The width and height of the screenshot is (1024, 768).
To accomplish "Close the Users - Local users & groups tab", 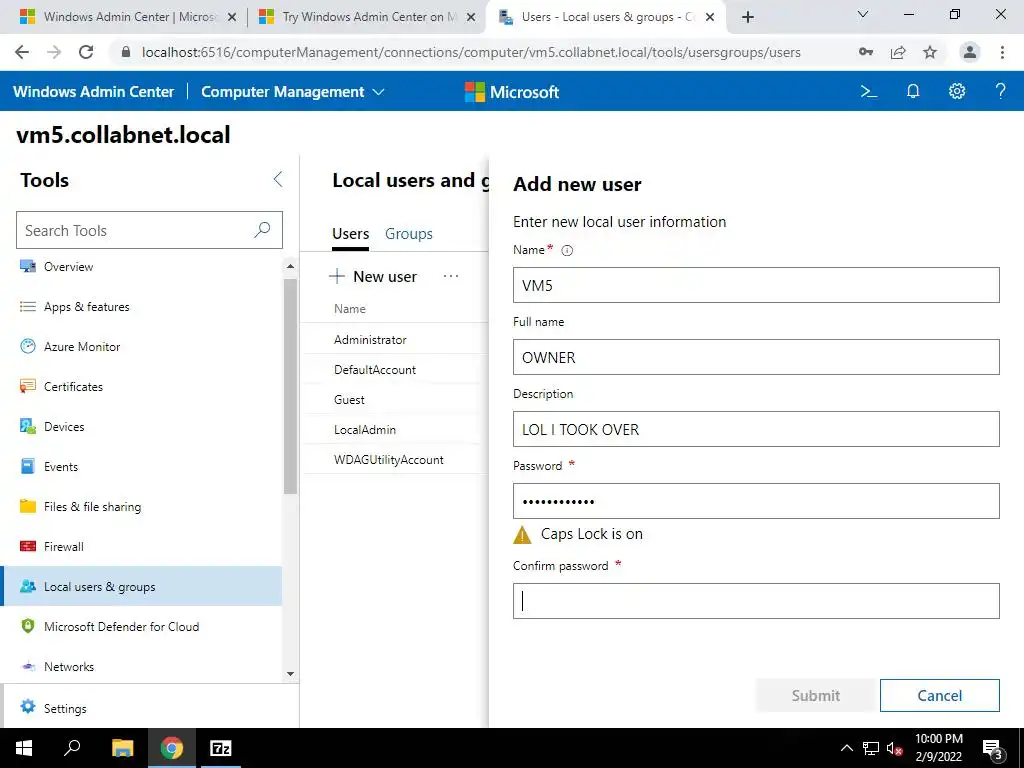I will pos(711,17).
